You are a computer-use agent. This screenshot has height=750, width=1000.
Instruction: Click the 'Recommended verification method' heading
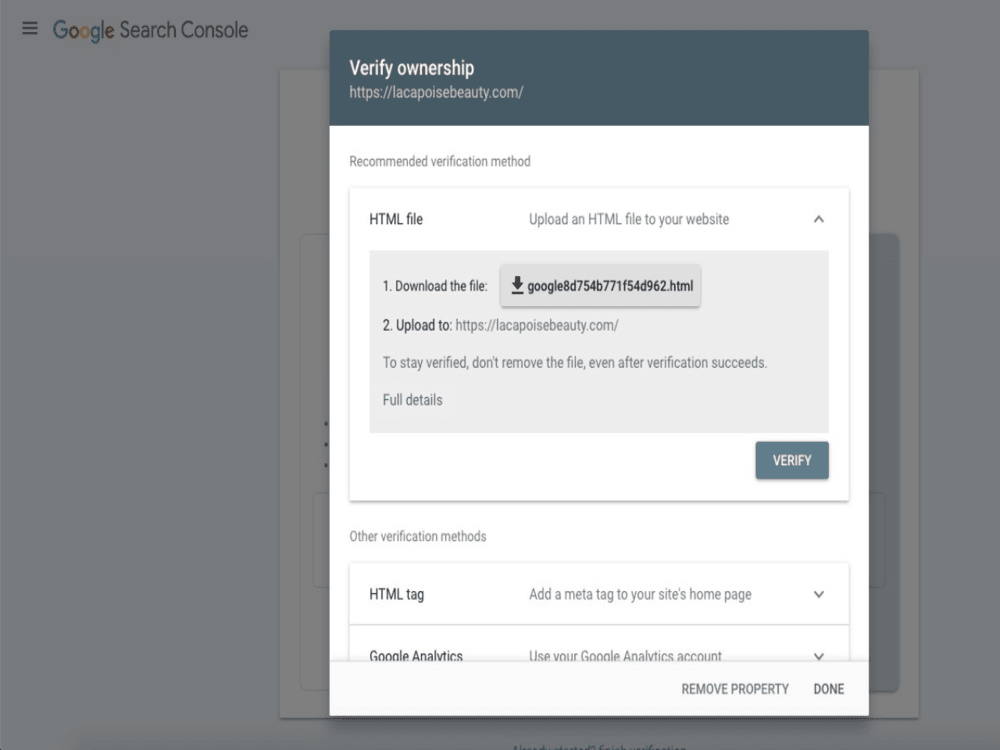click(x=439, y=161)
